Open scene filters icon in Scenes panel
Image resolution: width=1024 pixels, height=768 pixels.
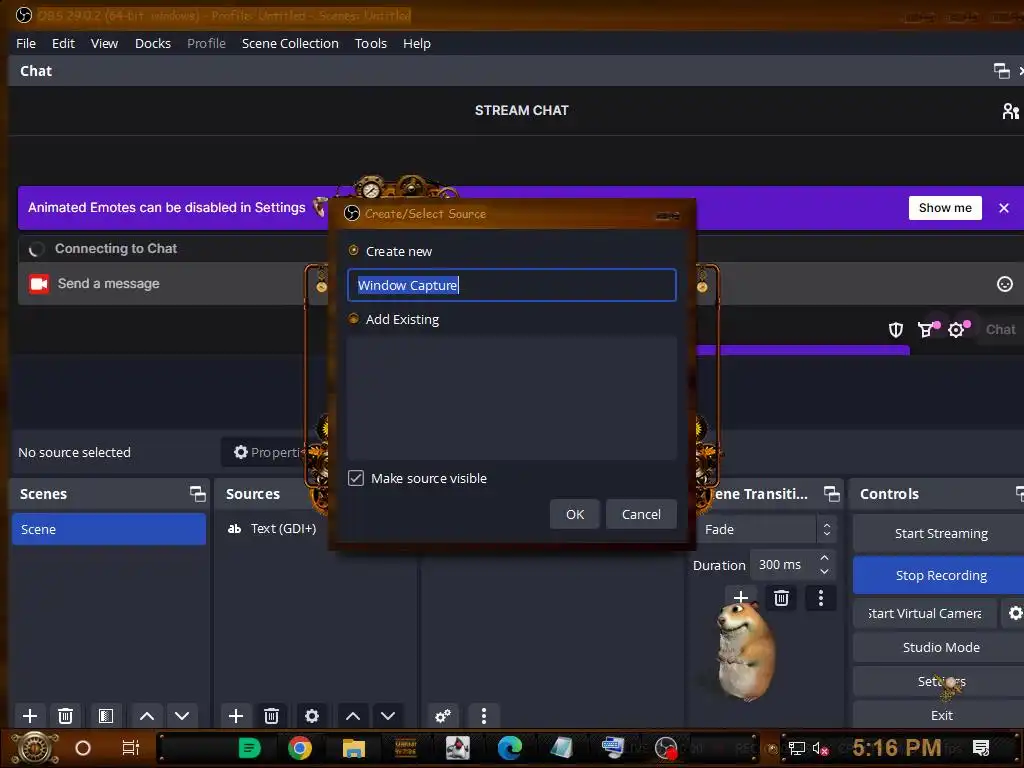tap(106, 716)
